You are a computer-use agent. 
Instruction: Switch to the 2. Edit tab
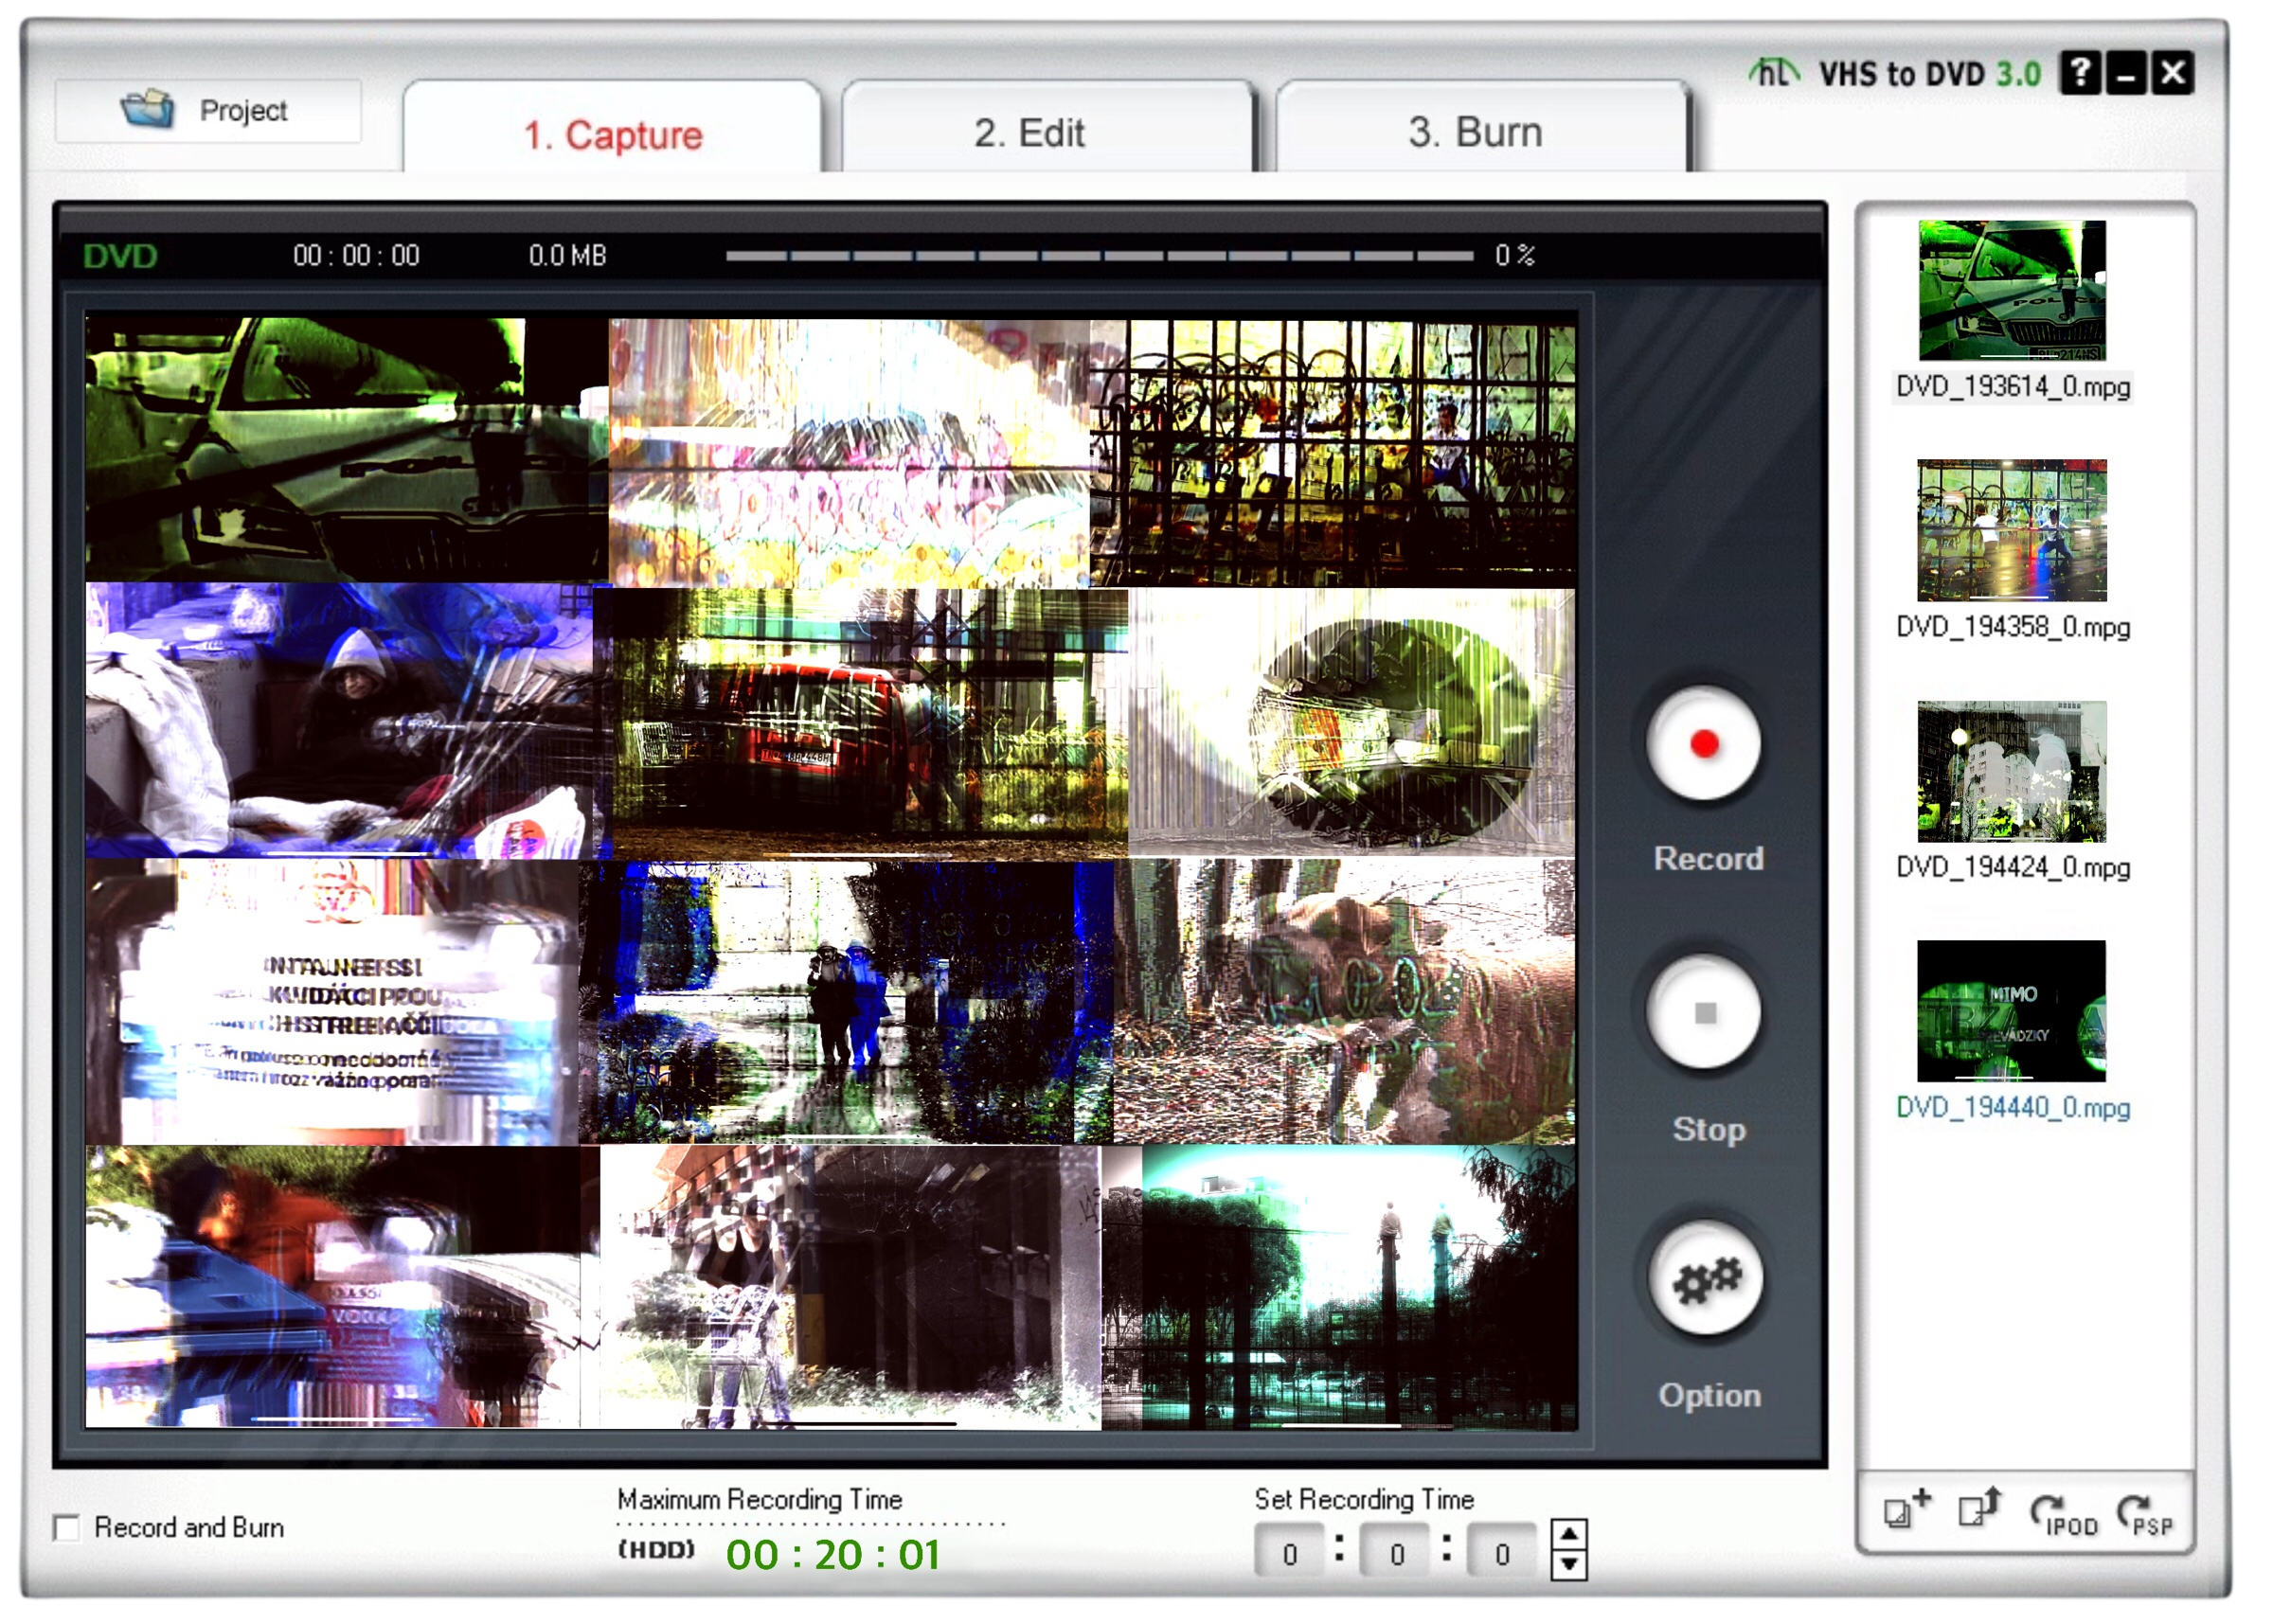(x=1029, y=133)
